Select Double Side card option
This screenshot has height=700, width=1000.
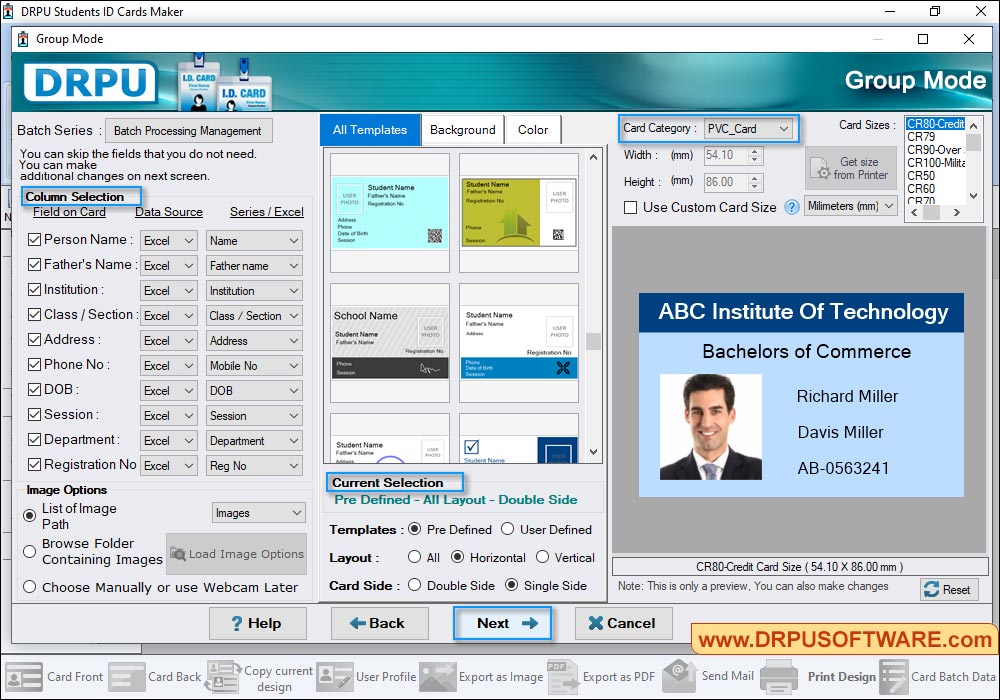click(x=417, y=585)
